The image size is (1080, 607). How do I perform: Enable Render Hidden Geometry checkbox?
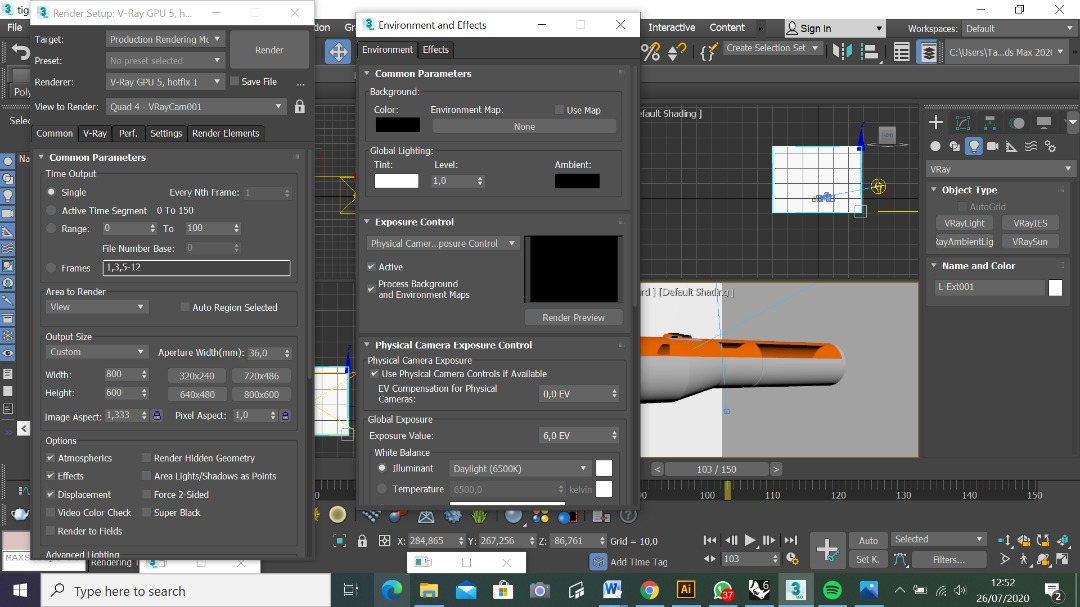click(x=146, y=457)
